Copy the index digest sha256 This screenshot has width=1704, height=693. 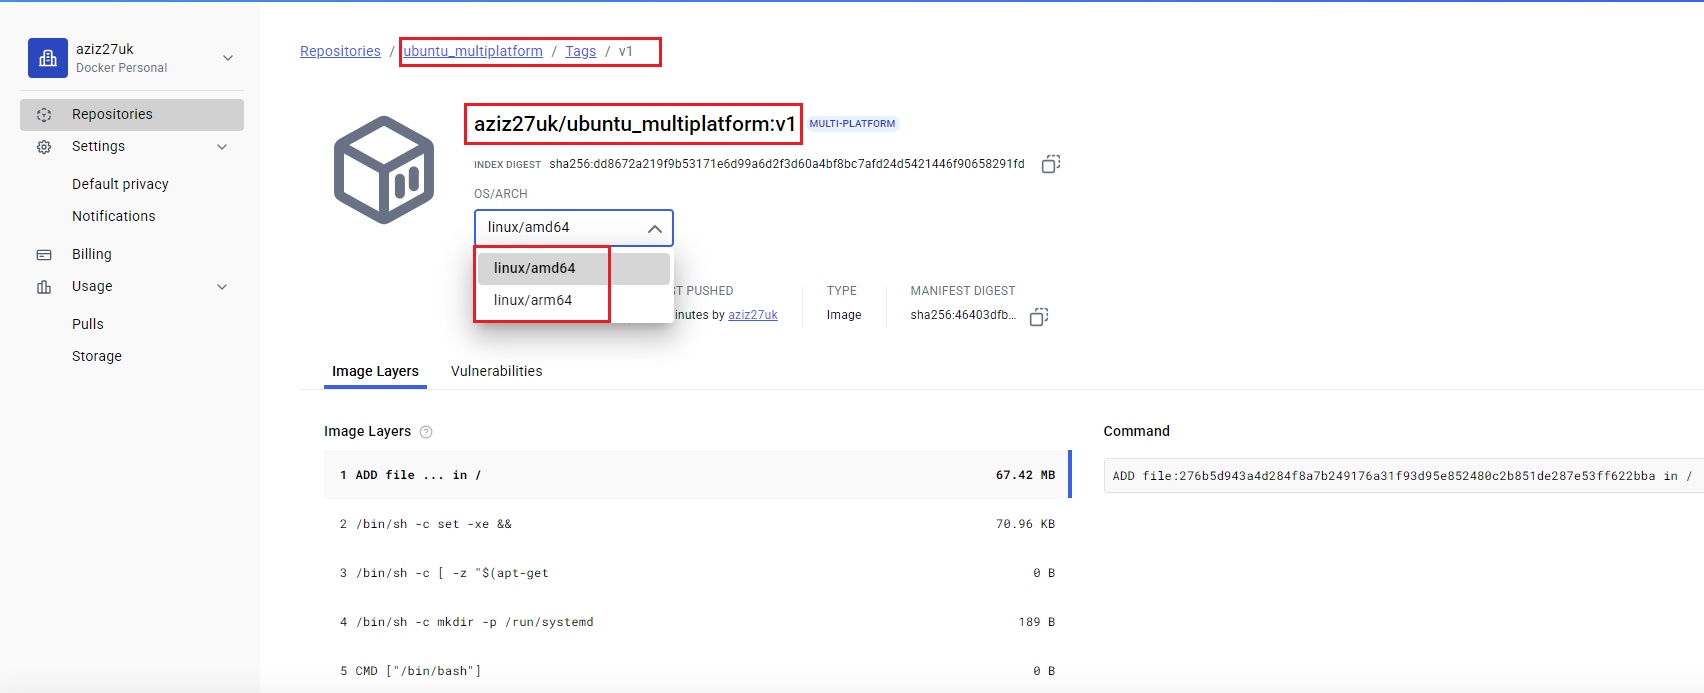tap(1051, 164)
